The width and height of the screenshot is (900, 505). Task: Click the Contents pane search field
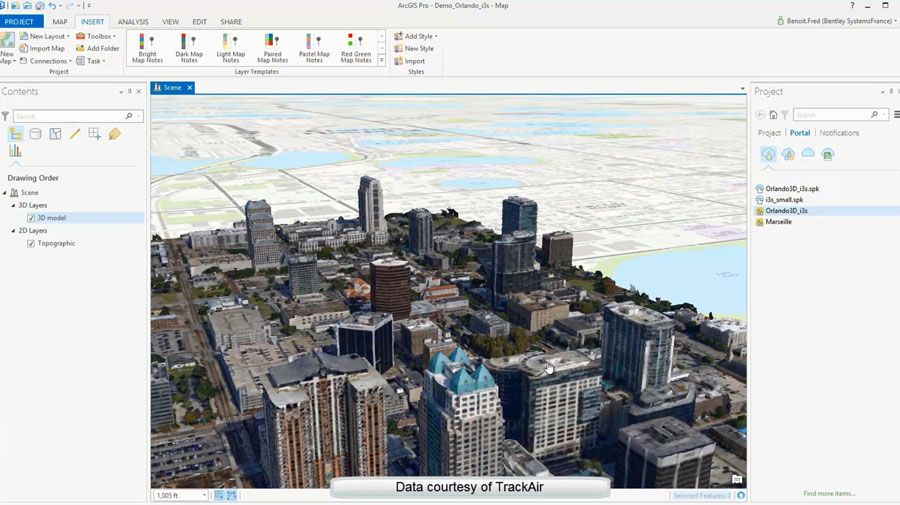pyautogui.click(x=79, y=116)
